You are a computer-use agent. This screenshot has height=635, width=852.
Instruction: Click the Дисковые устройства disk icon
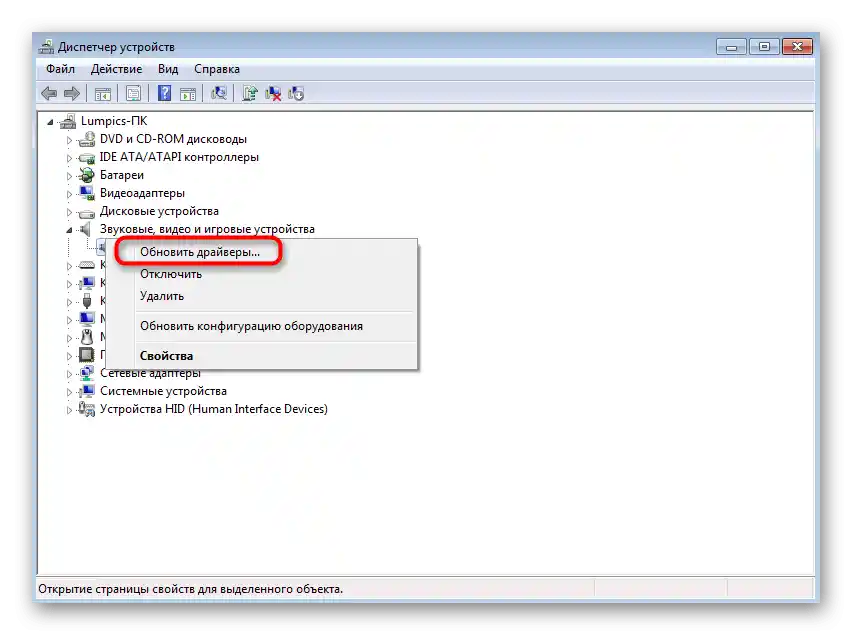click(86, 212)
